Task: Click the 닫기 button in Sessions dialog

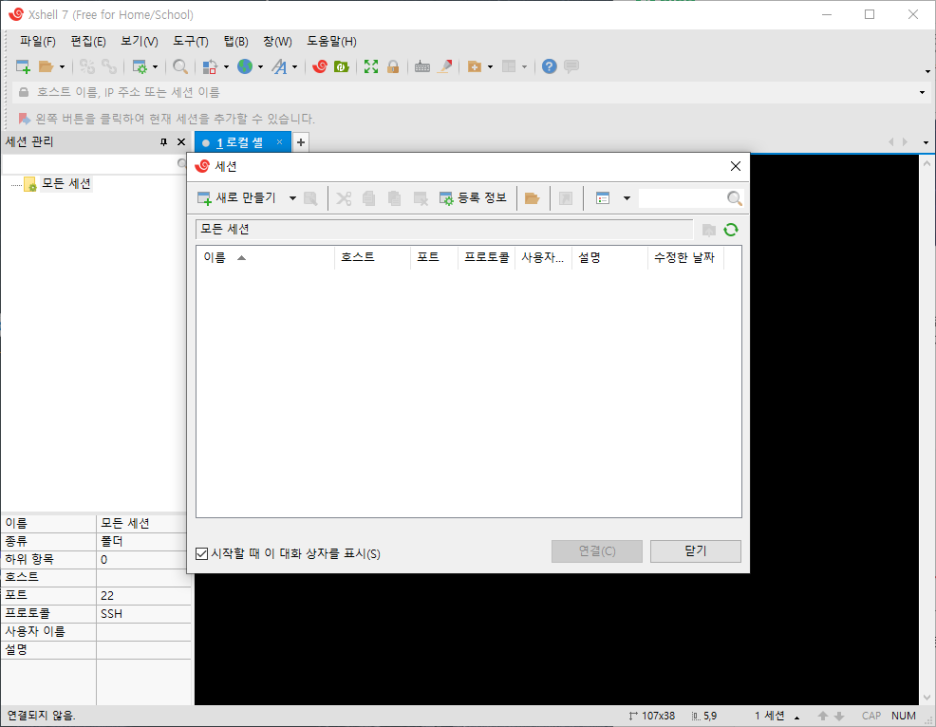Action: [695, 551]
